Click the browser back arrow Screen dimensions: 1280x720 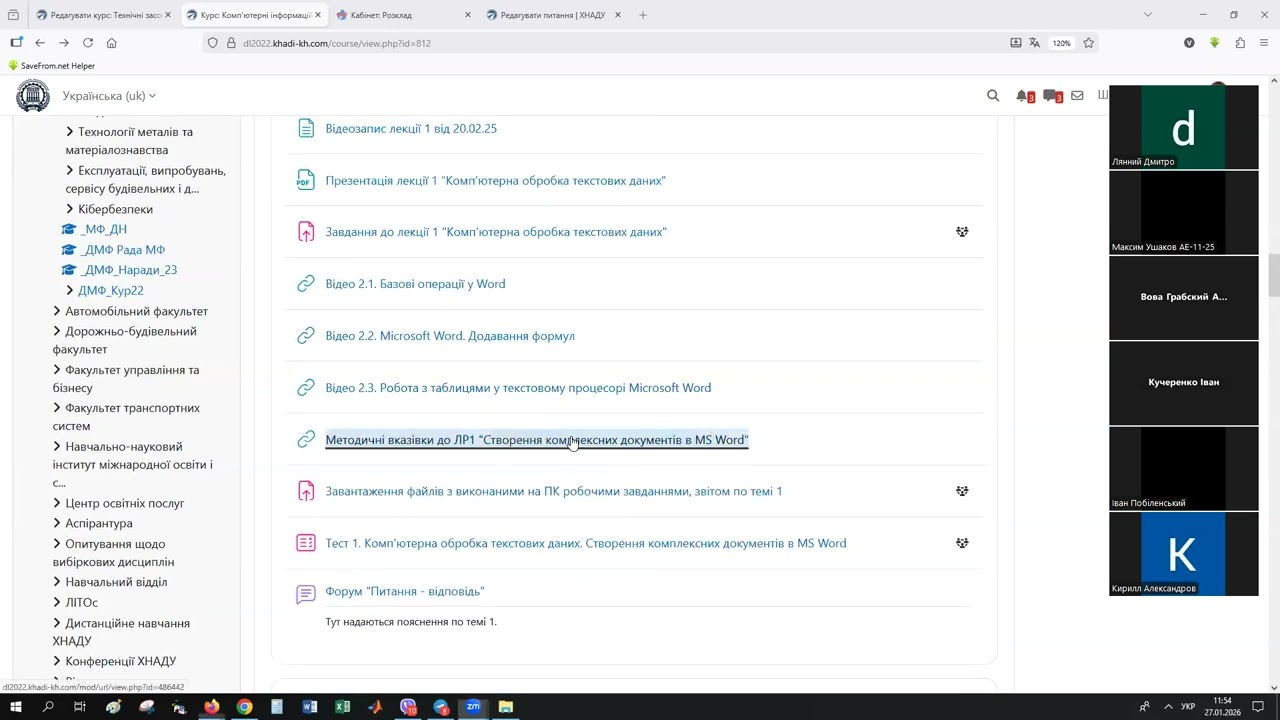[40, 43]
